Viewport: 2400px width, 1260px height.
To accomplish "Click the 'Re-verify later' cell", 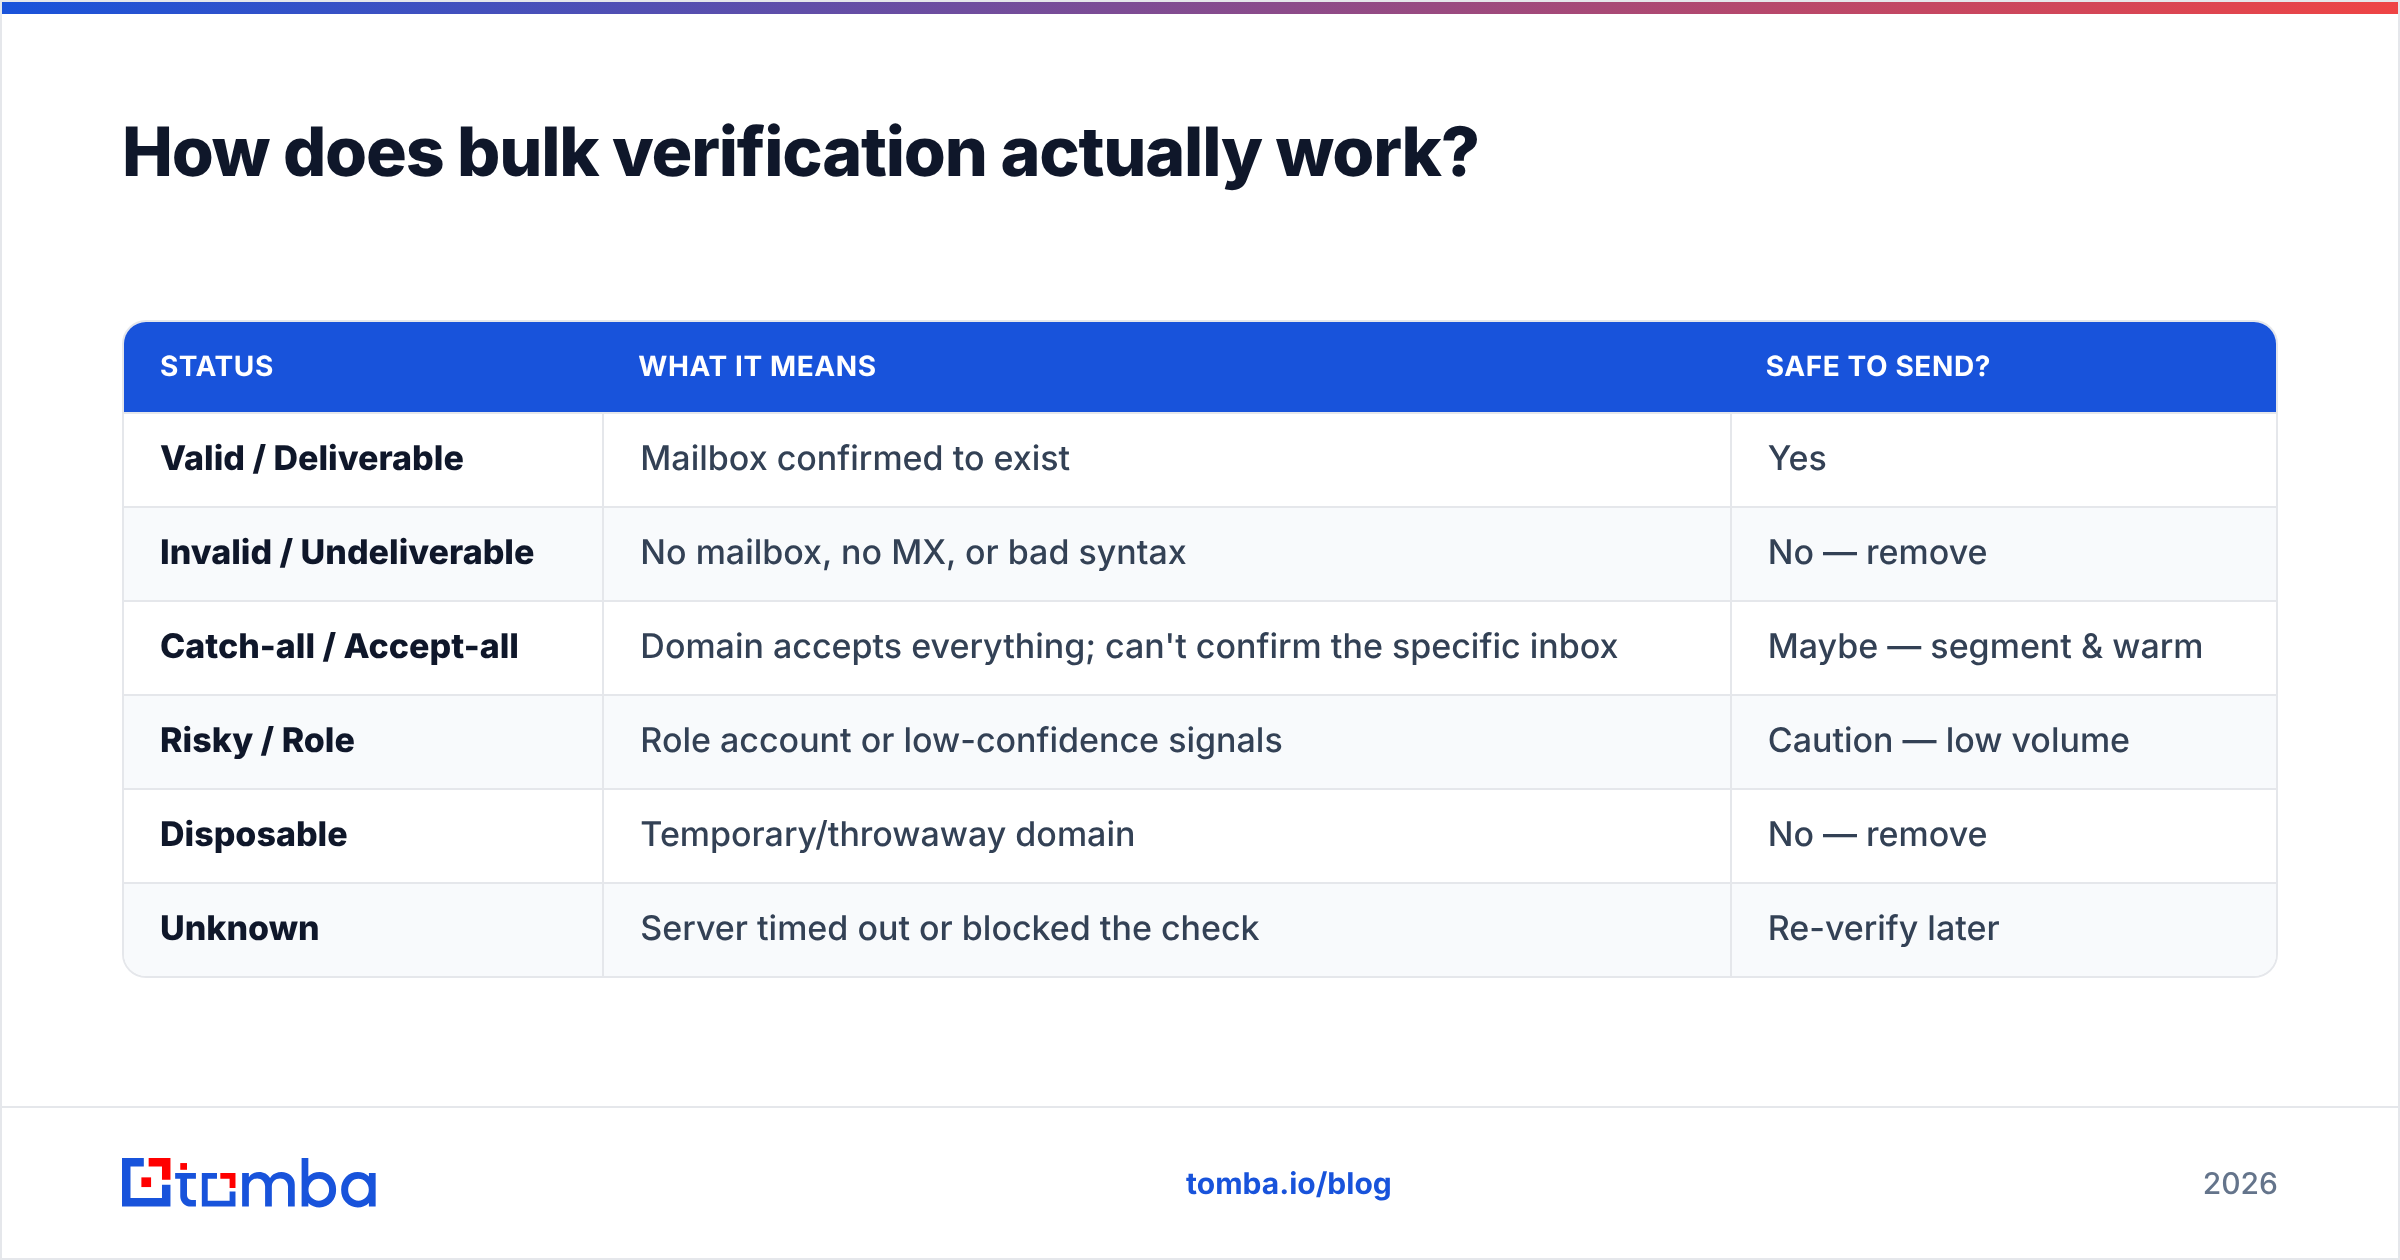I will tap(2003, 929).
